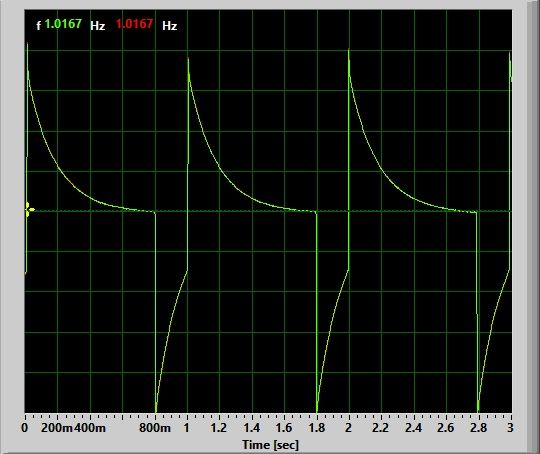Click the second Hz unit label
Image resolution: width=540 pixels, height=454 pixels.
(x=169, y=26)
